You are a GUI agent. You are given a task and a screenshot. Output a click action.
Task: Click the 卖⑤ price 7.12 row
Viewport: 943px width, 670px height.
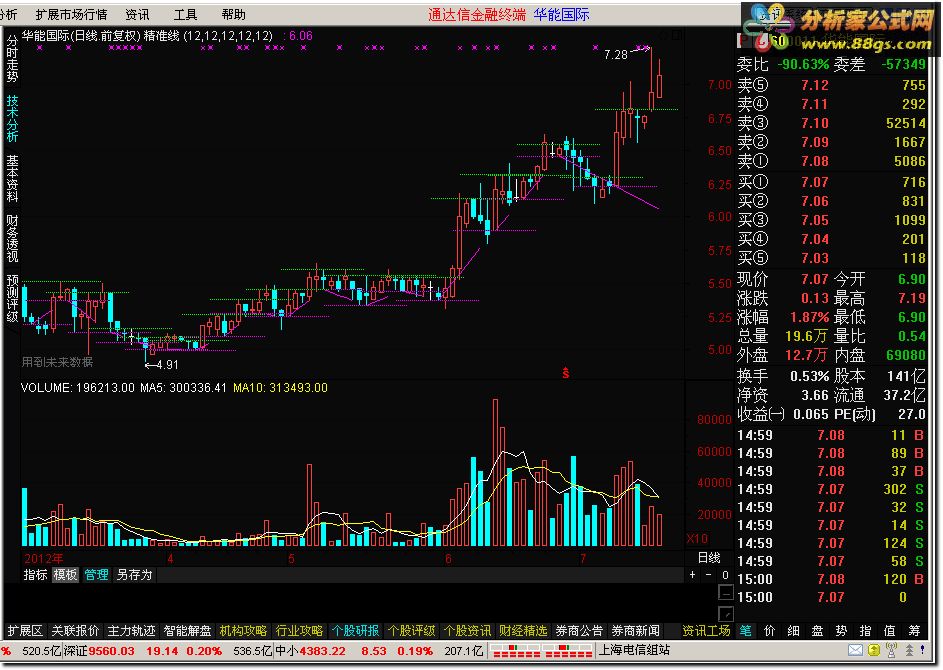tap(831, 85)
